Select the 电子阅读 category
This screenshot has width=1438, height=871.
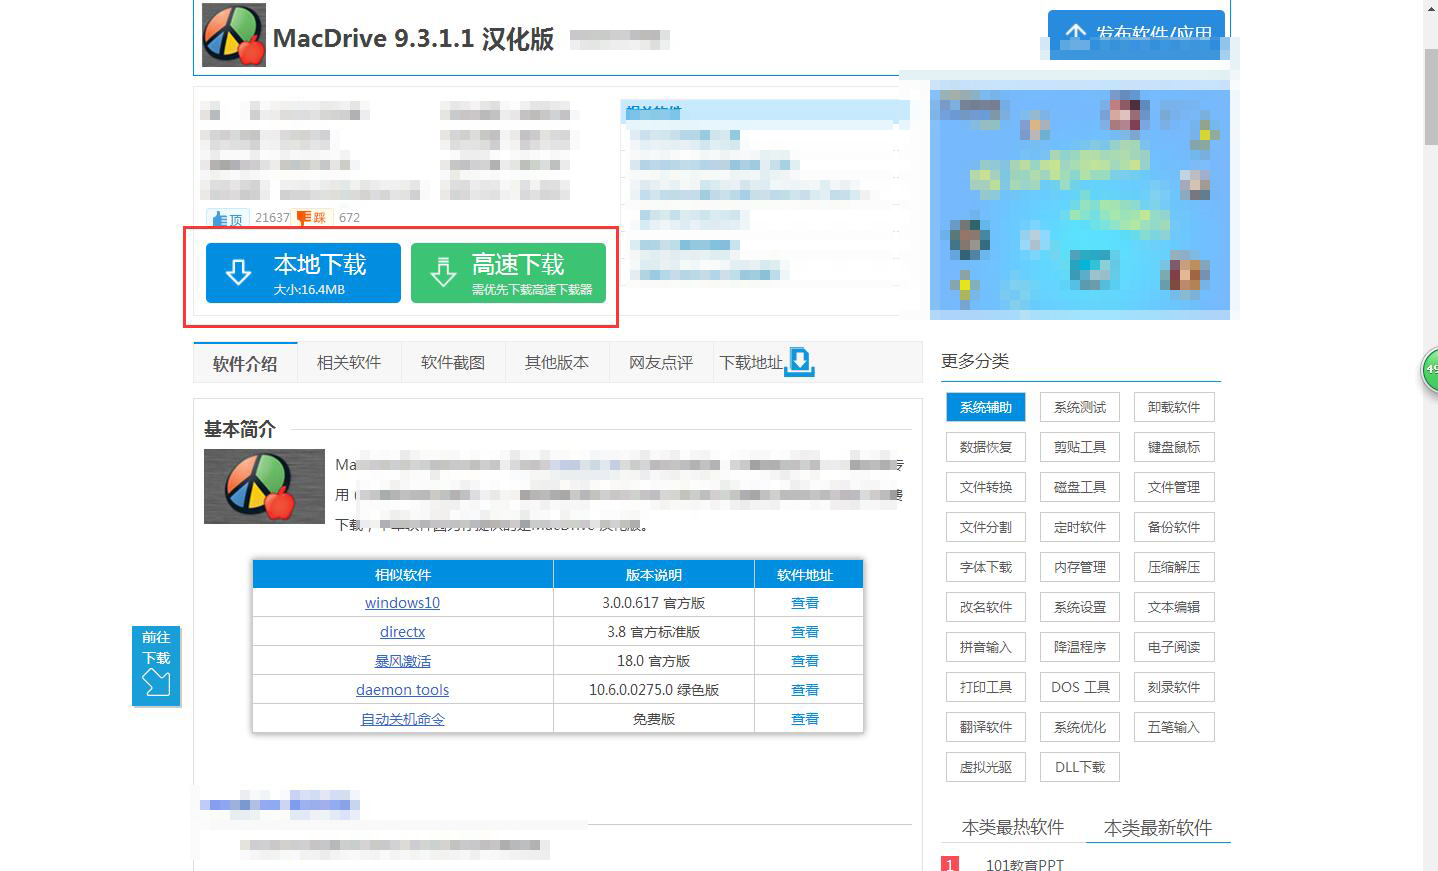[1174, 647]
